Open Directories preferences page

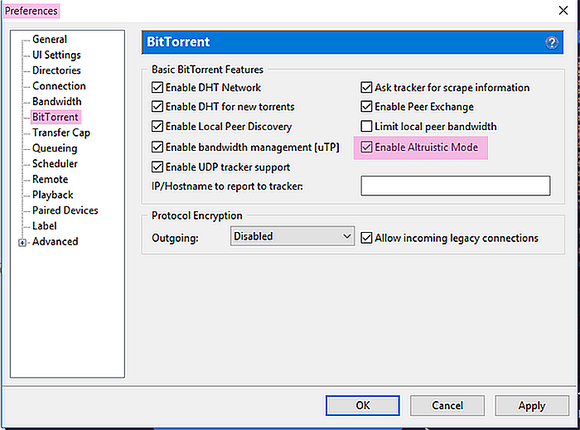click(x=56, y=70)
